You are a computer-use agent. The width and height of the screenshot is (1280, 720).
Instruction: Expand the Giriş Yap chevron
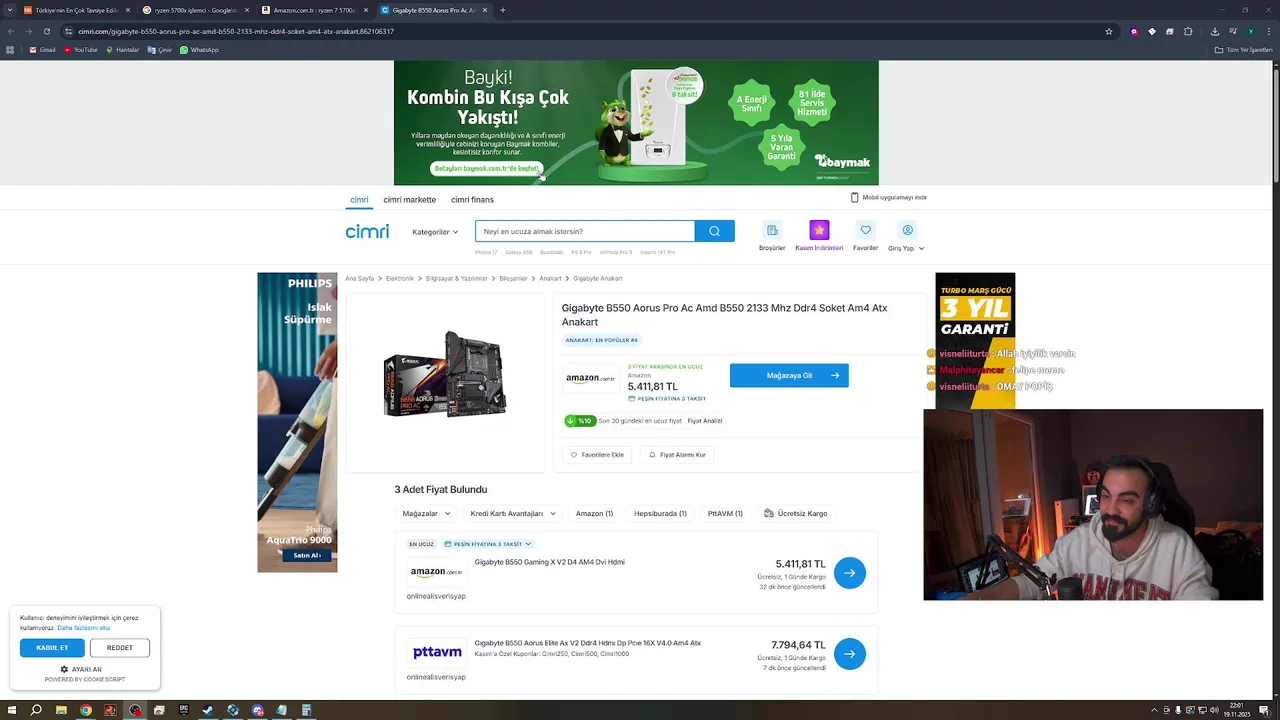tap(921, 248)
